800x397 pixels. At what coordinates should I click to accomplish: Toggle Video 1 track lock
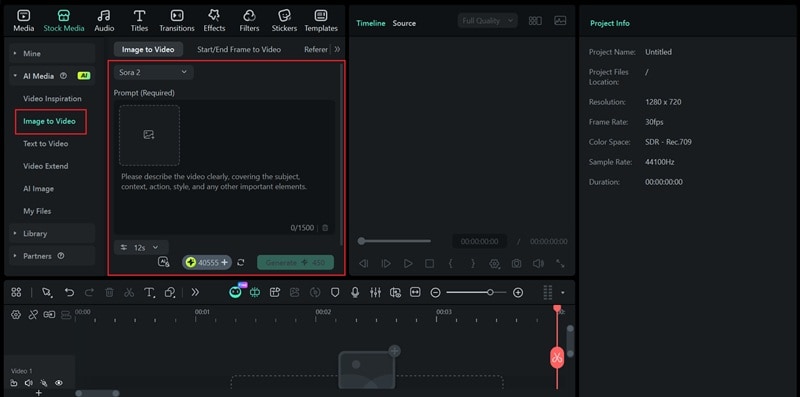14,383
